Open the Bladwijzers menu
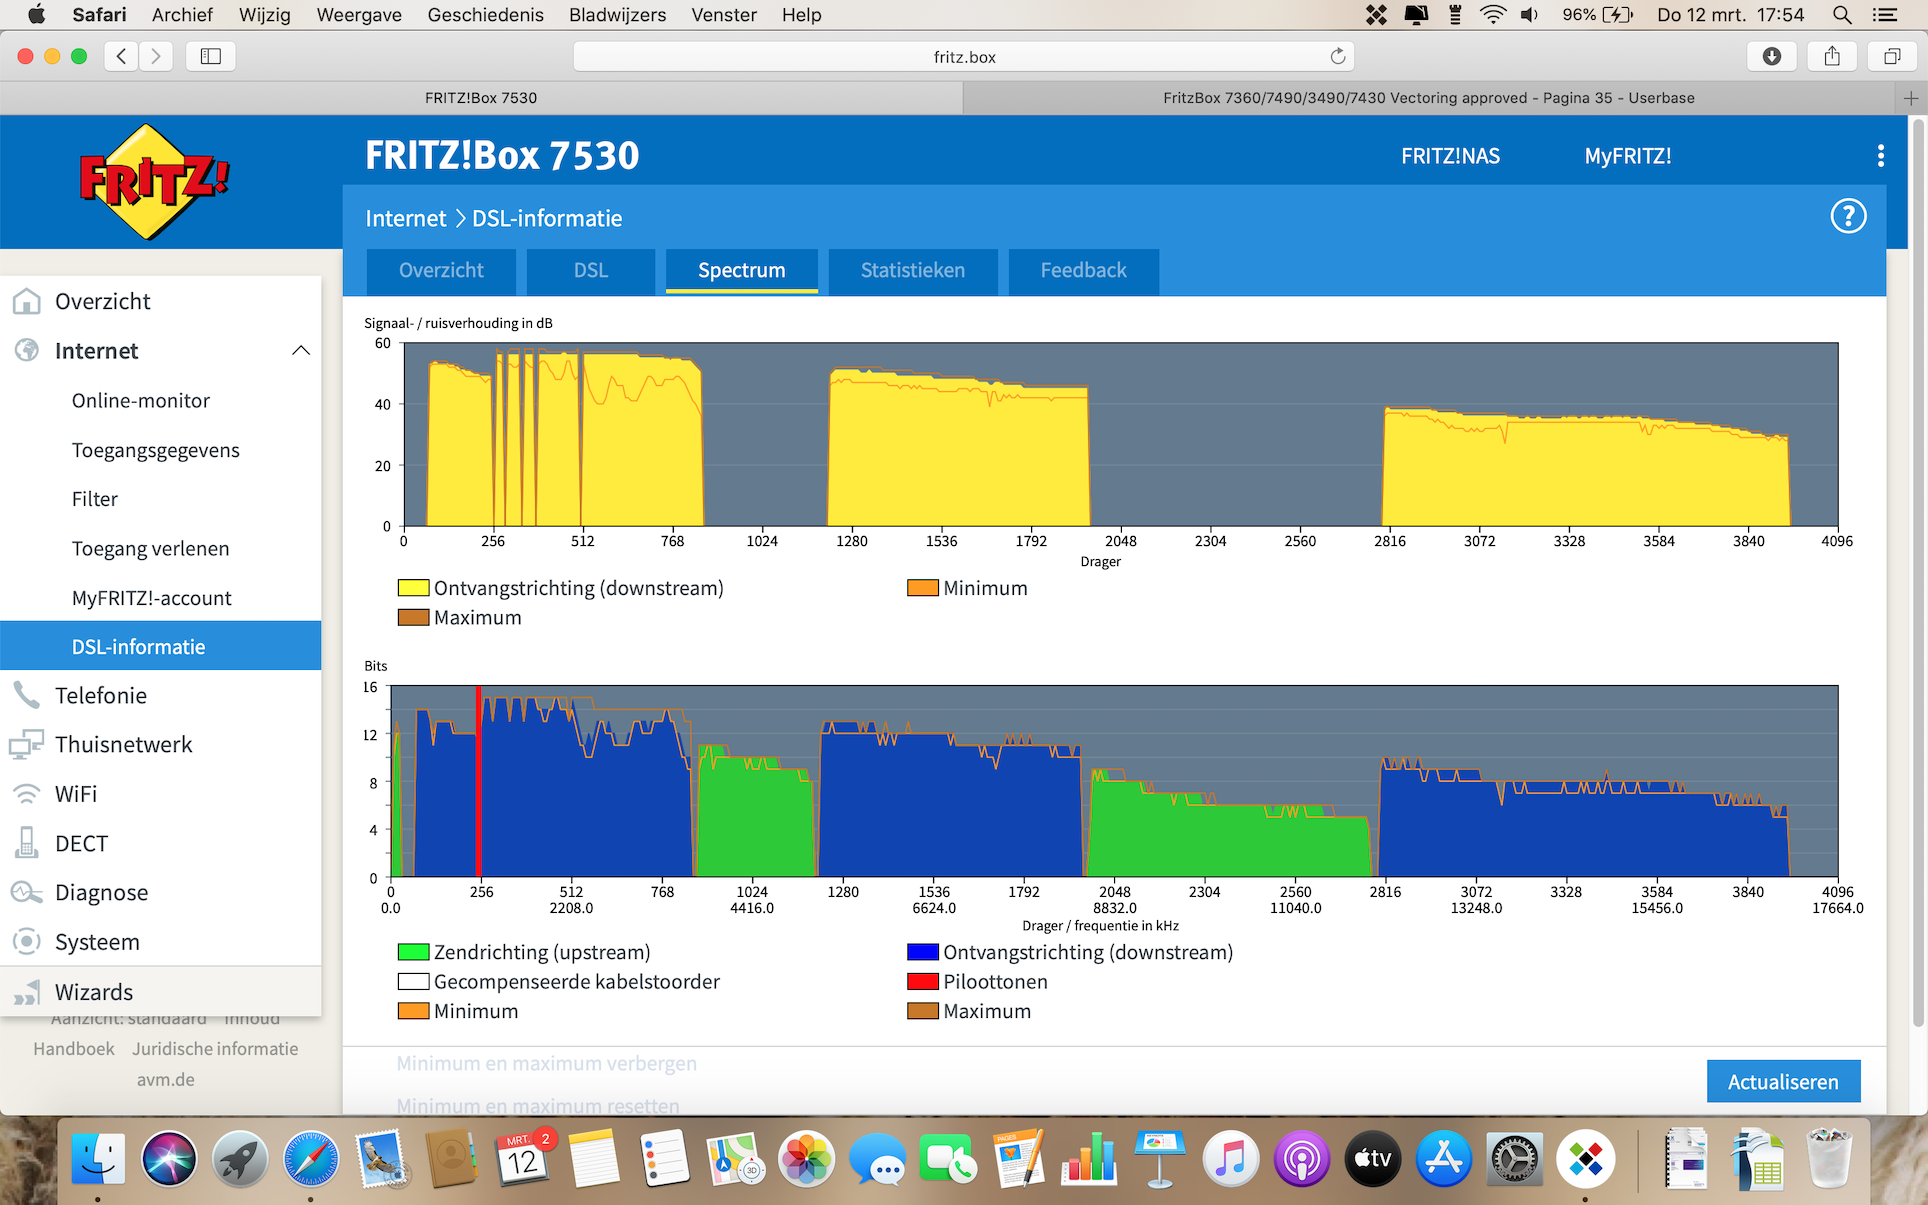This screenshot has width=1928, height=1205. pyautogui.click(x=616, y=15)
